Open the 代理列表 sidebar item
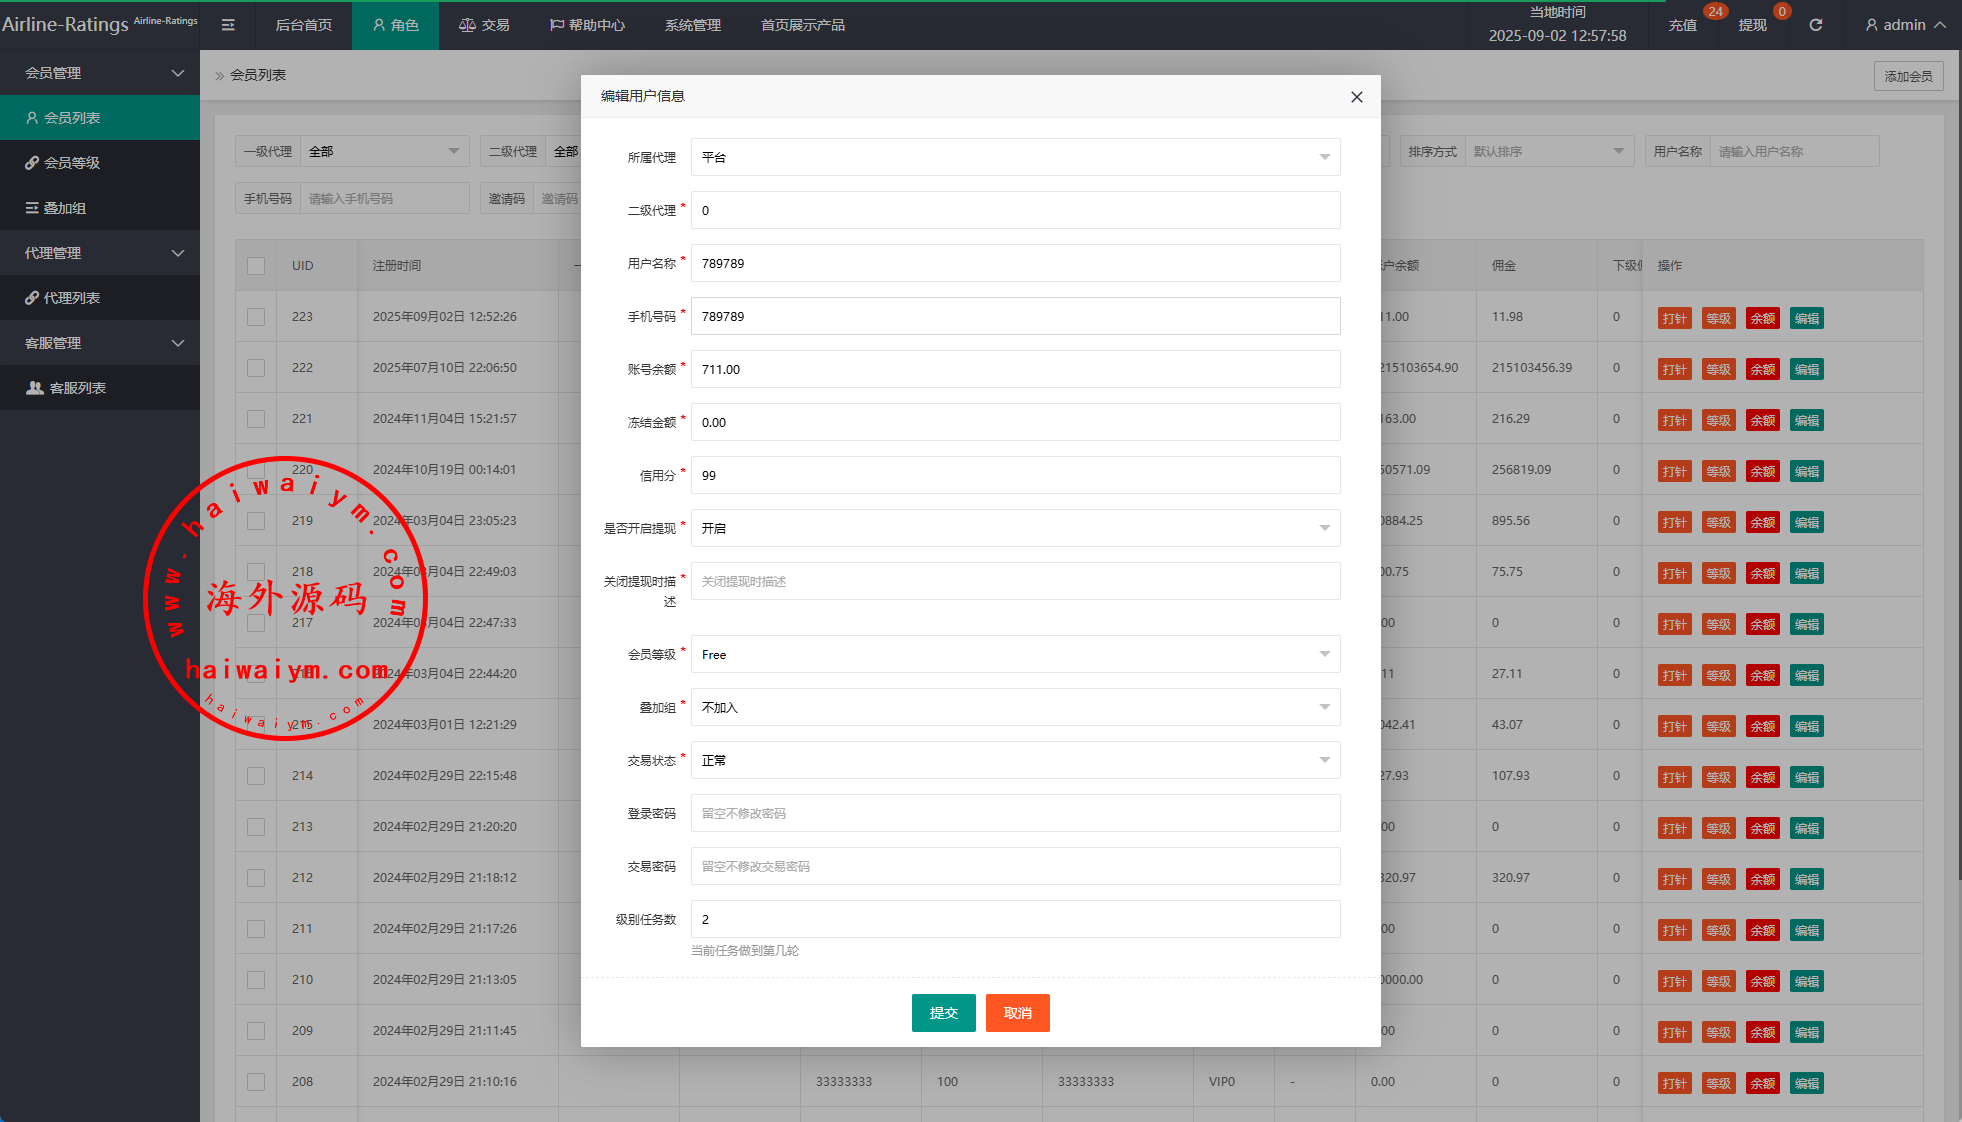The image size is (1962, 1122). pyautogui.click(x=72, y=298)
